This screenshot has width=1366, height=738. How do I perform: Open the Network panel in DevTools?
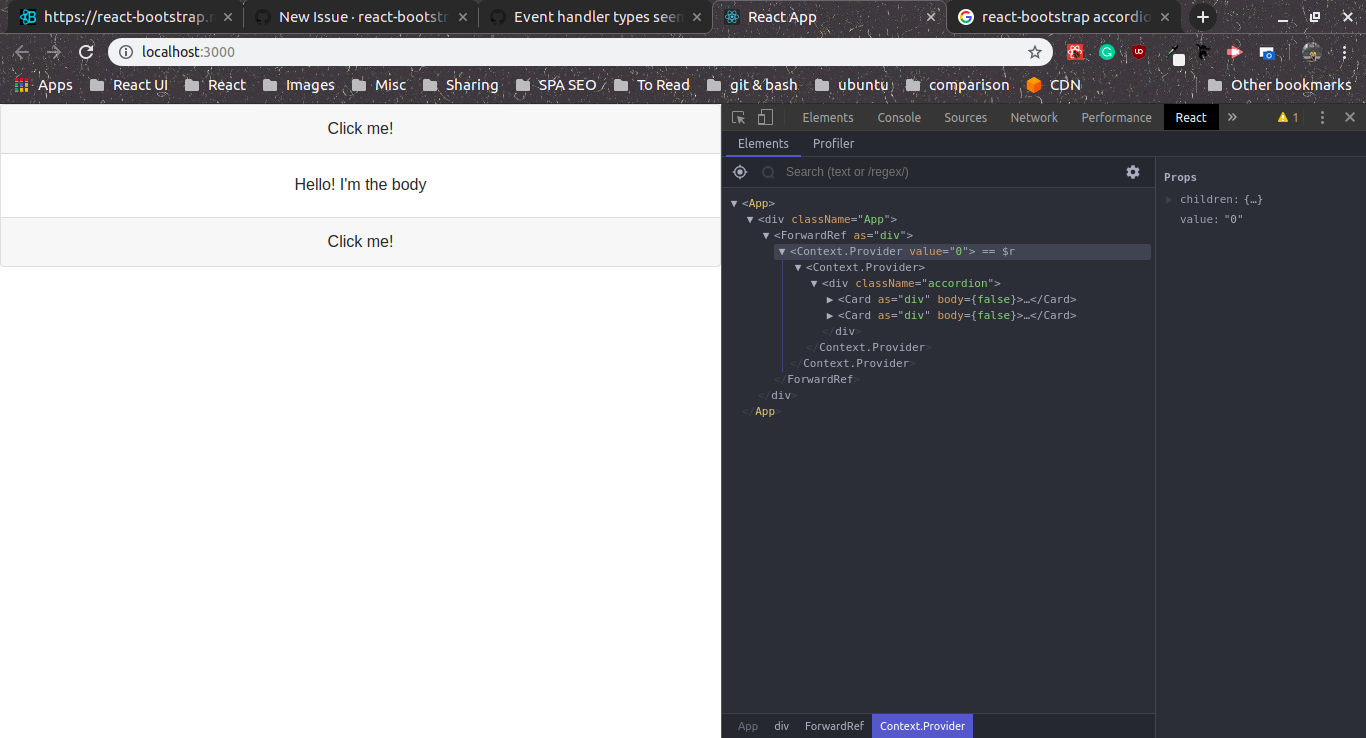click(1033, 117)
